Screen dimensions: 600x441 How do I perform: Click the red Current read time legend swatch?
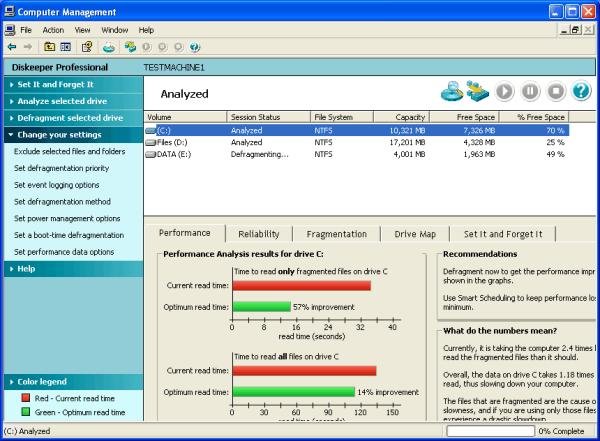point(26,398)
